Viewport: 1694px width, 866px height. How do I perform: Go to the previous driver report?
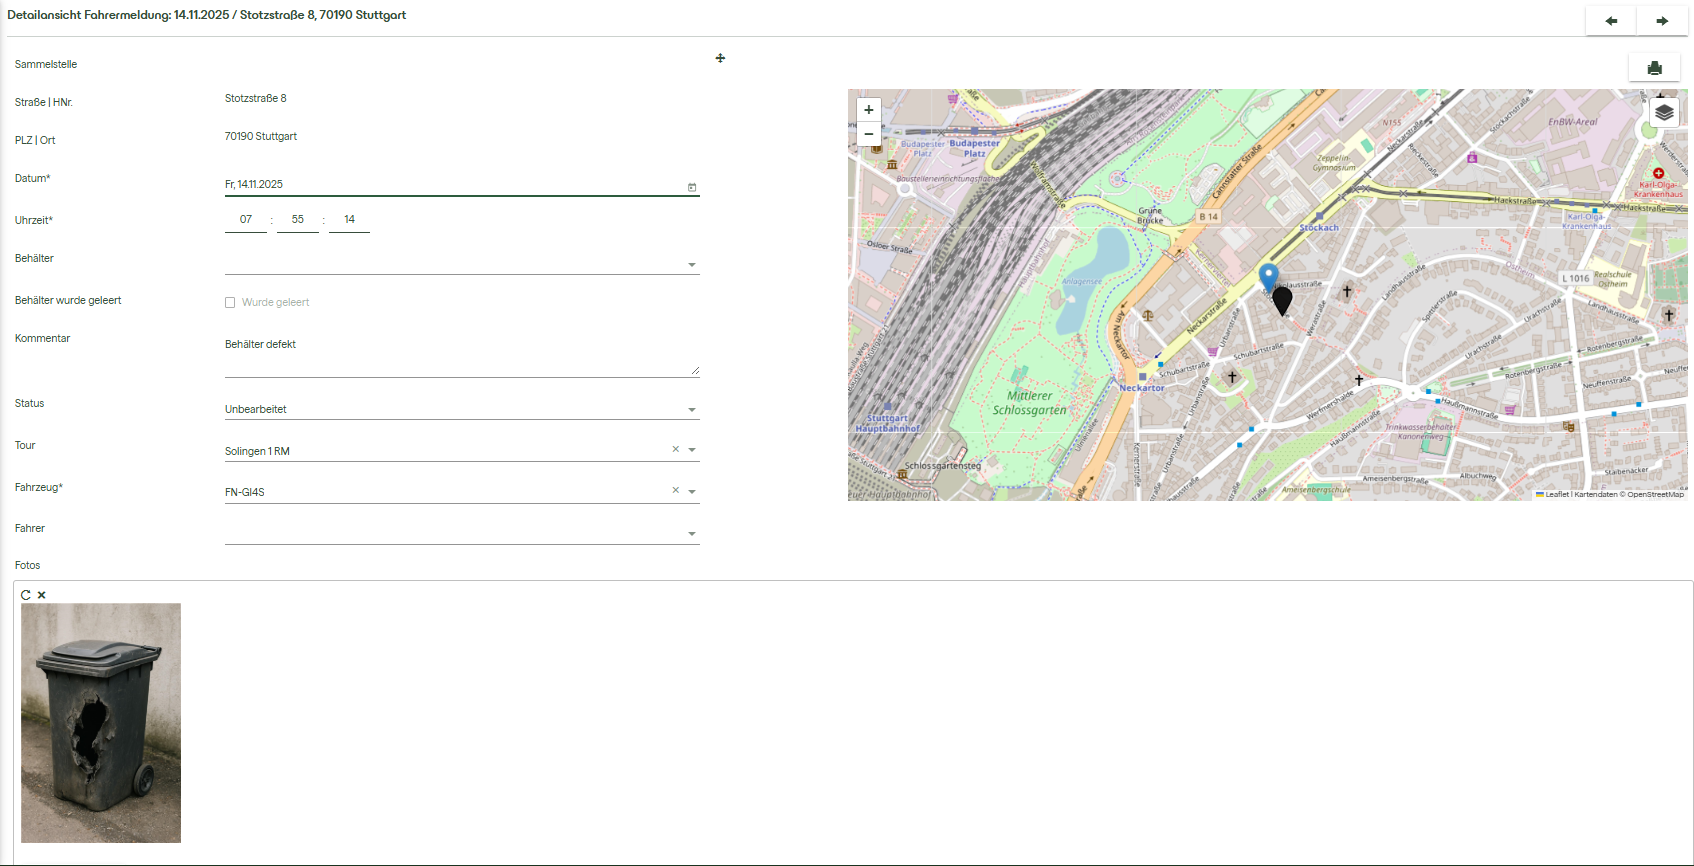coord(1610,21)
